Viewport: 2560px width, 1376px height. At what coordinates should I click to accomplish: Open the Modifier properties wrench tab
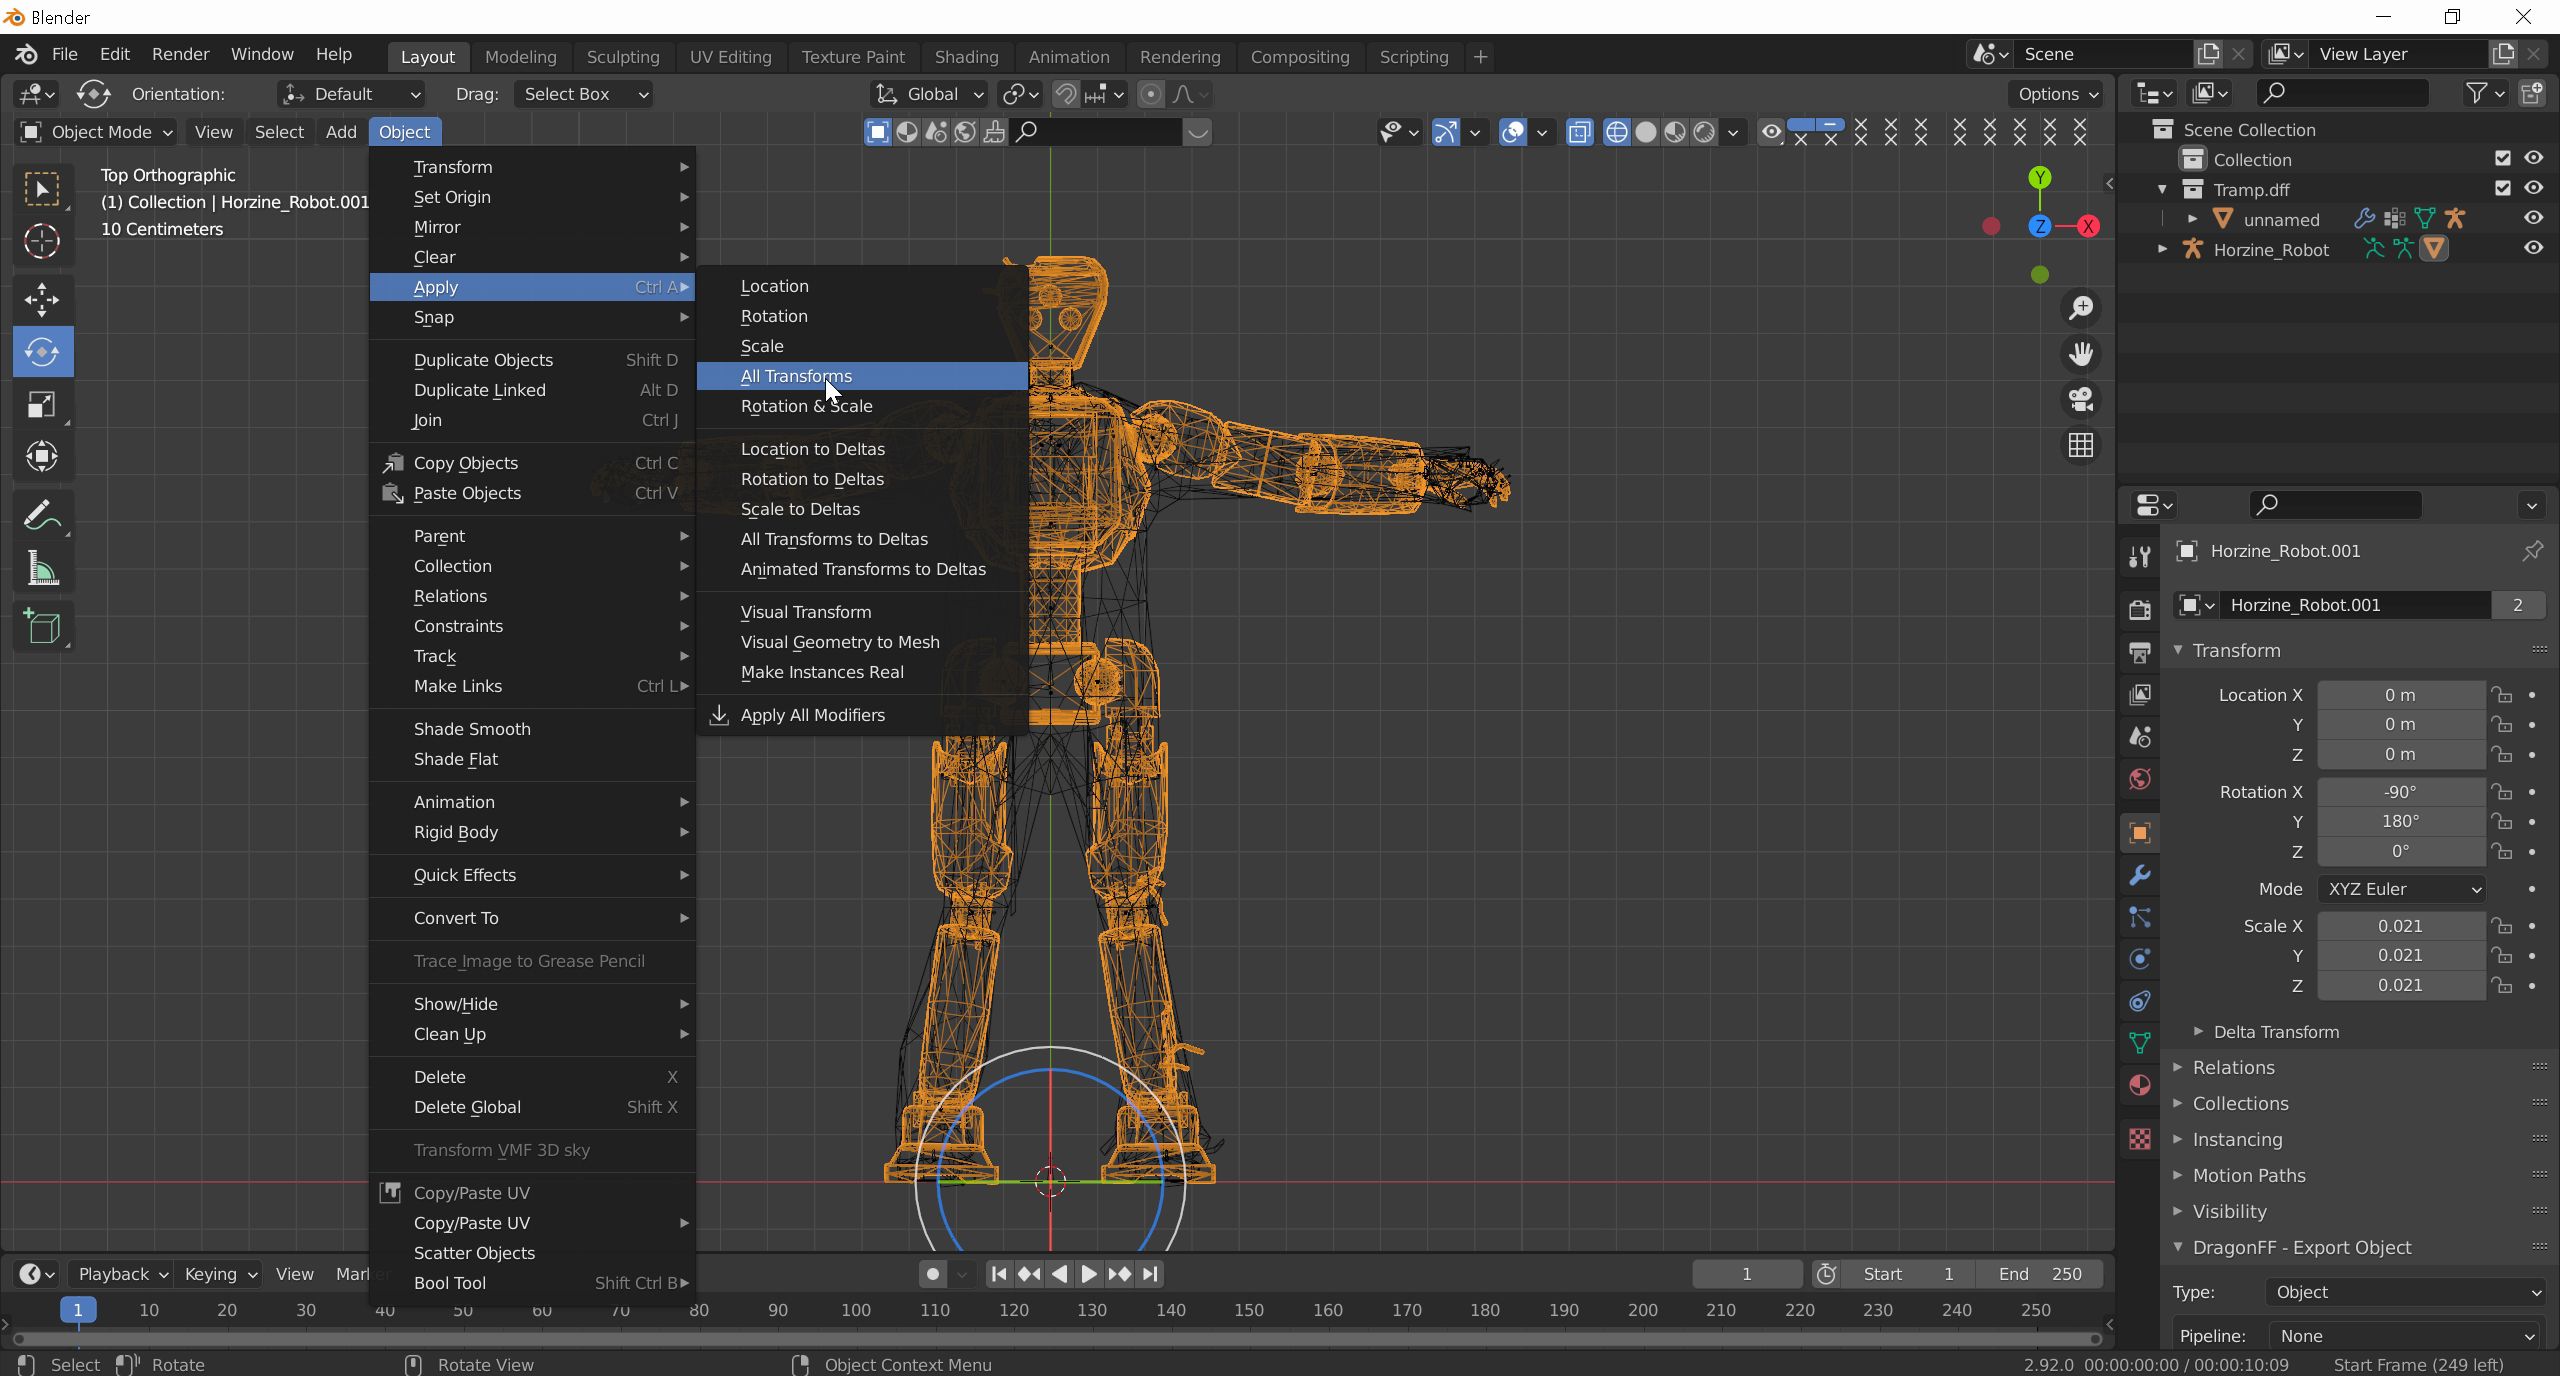tap(2139, 876)
